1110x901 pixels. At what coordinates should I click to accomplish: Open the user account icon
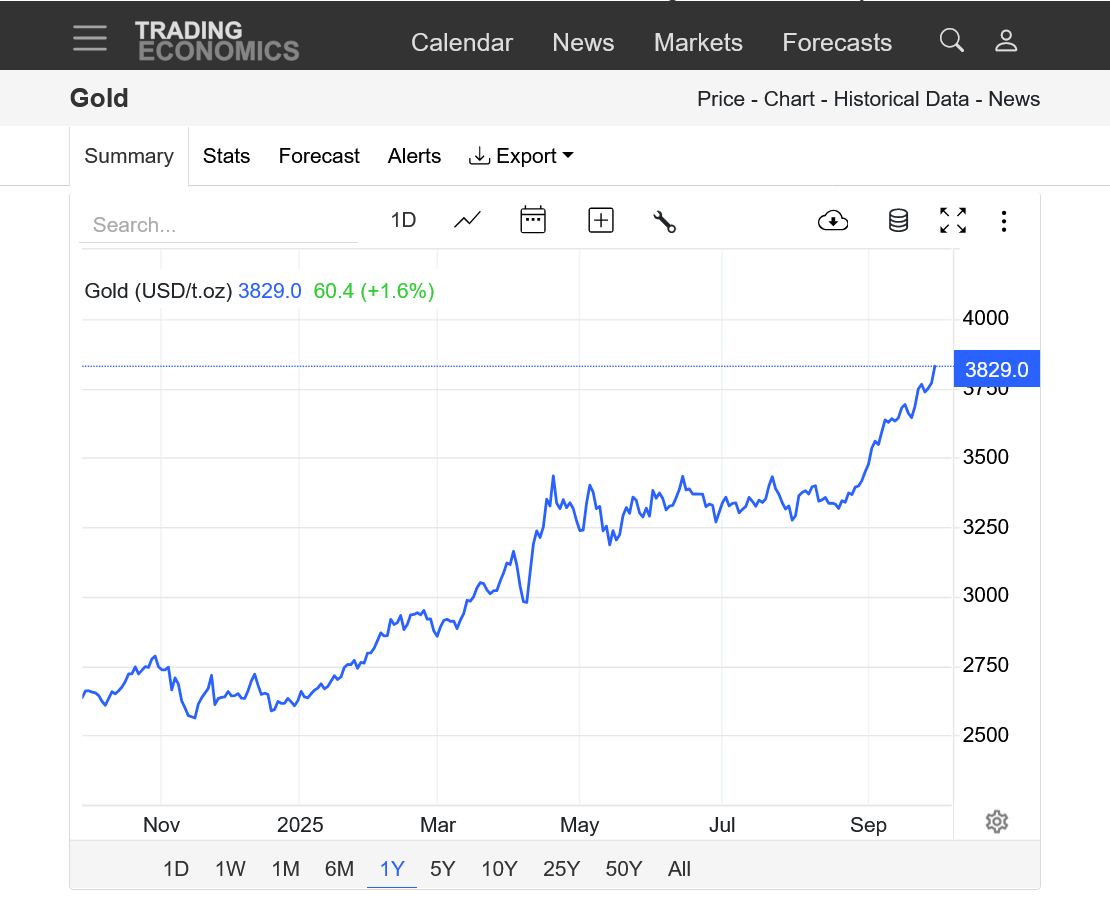[x=1006, y=41]
